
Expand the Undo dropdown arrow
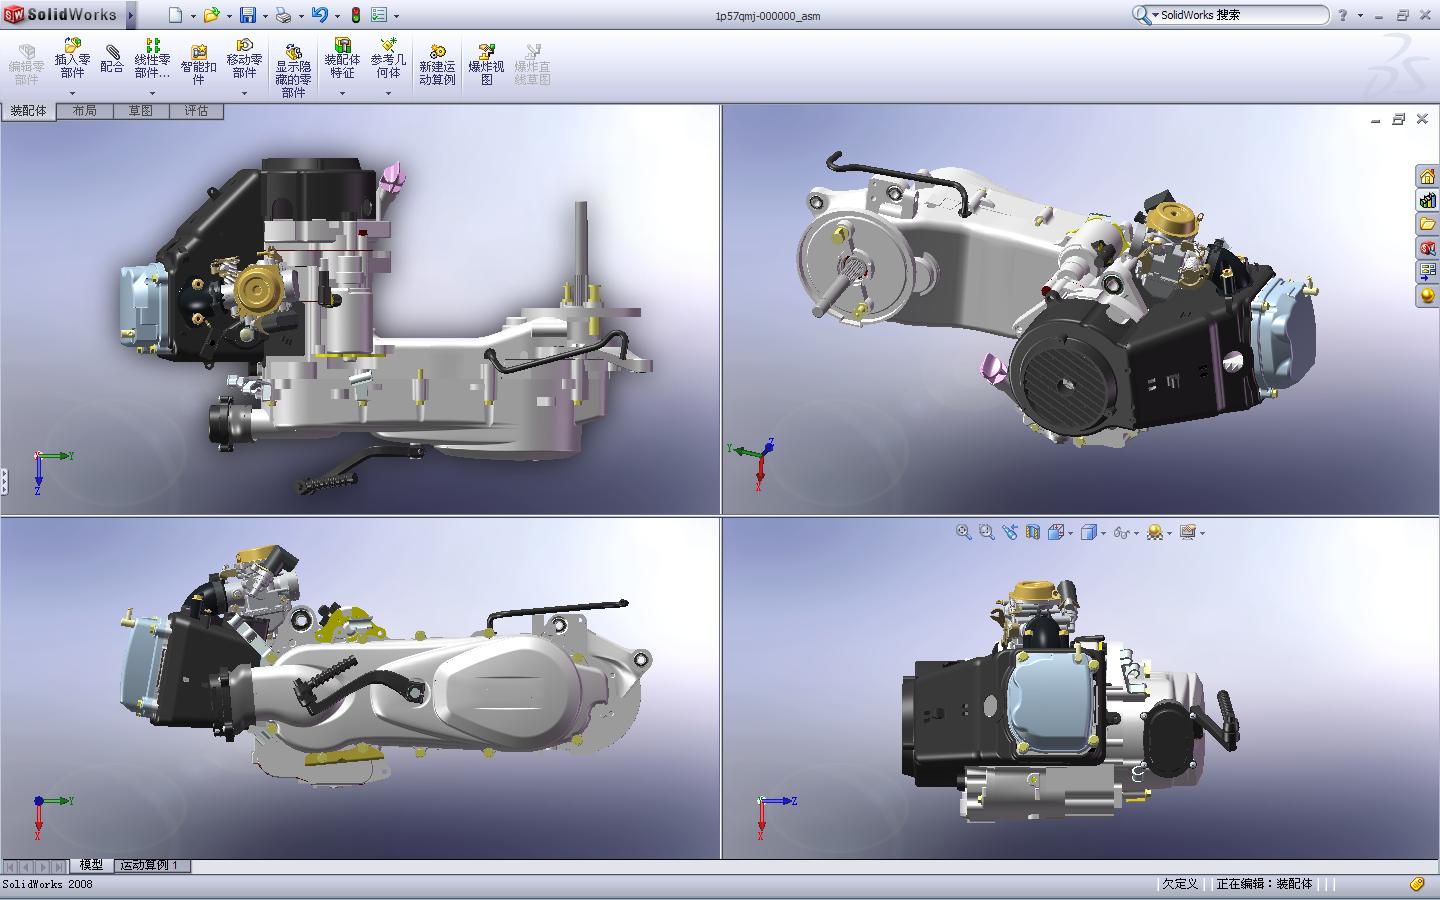[337, 16]
